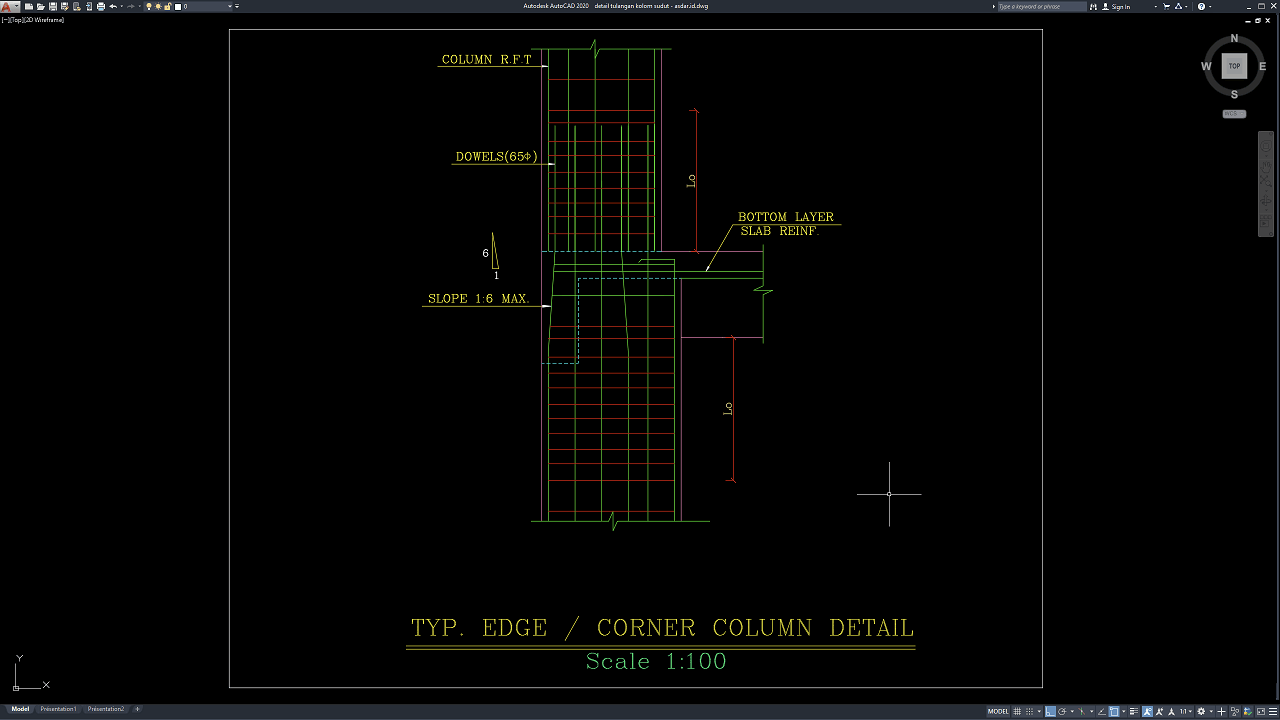This screenshot has height=720, width=1280.
Task: Toggle the drawing grid display in status bar
Action: pyautogui.click(x=1017, y=712)
